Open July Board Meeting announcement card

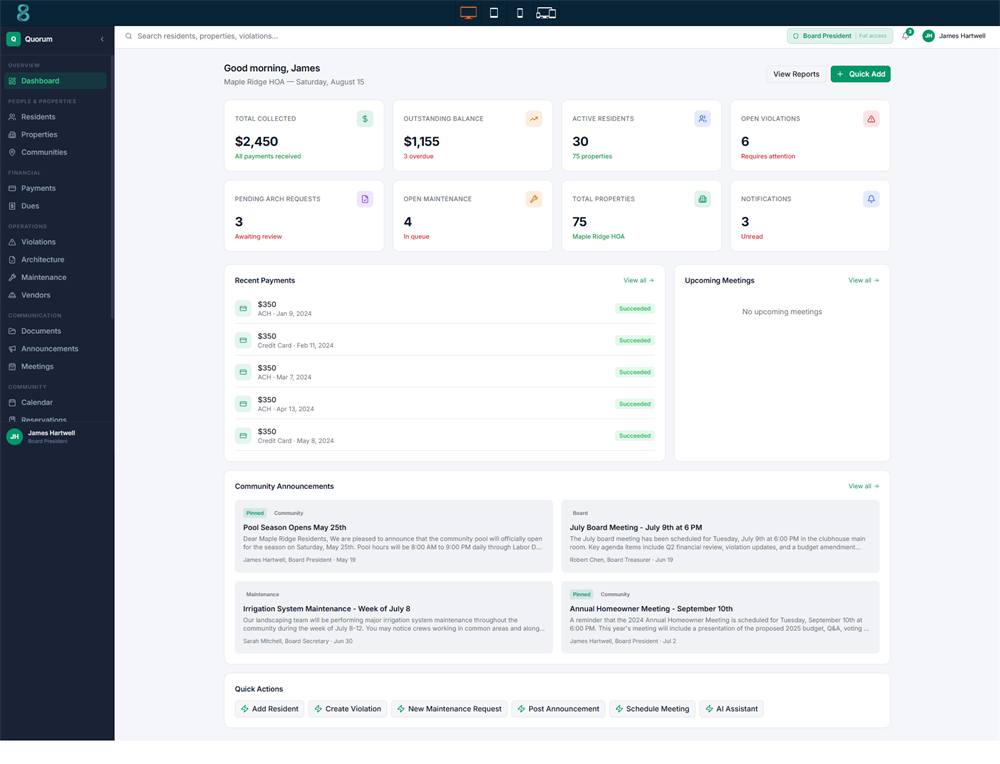pyautogui.click(x=720, y=536)
